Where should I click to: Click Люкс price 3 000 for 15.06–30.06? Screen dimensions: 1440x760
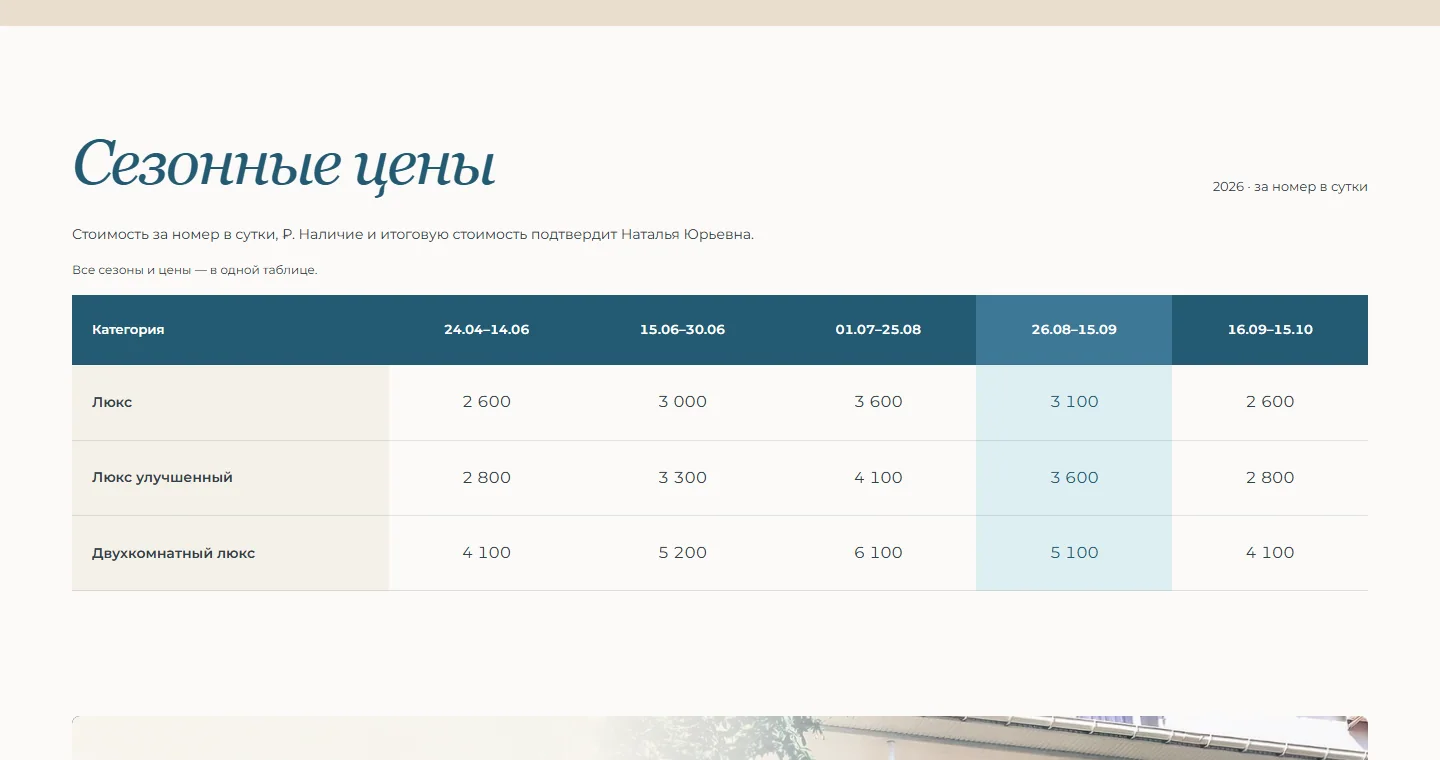click(683, 402)
